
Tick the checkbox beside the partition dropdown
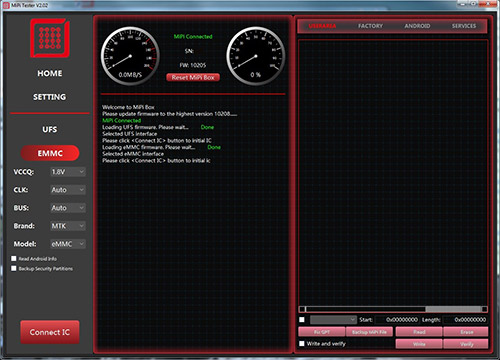coord(302,320)
